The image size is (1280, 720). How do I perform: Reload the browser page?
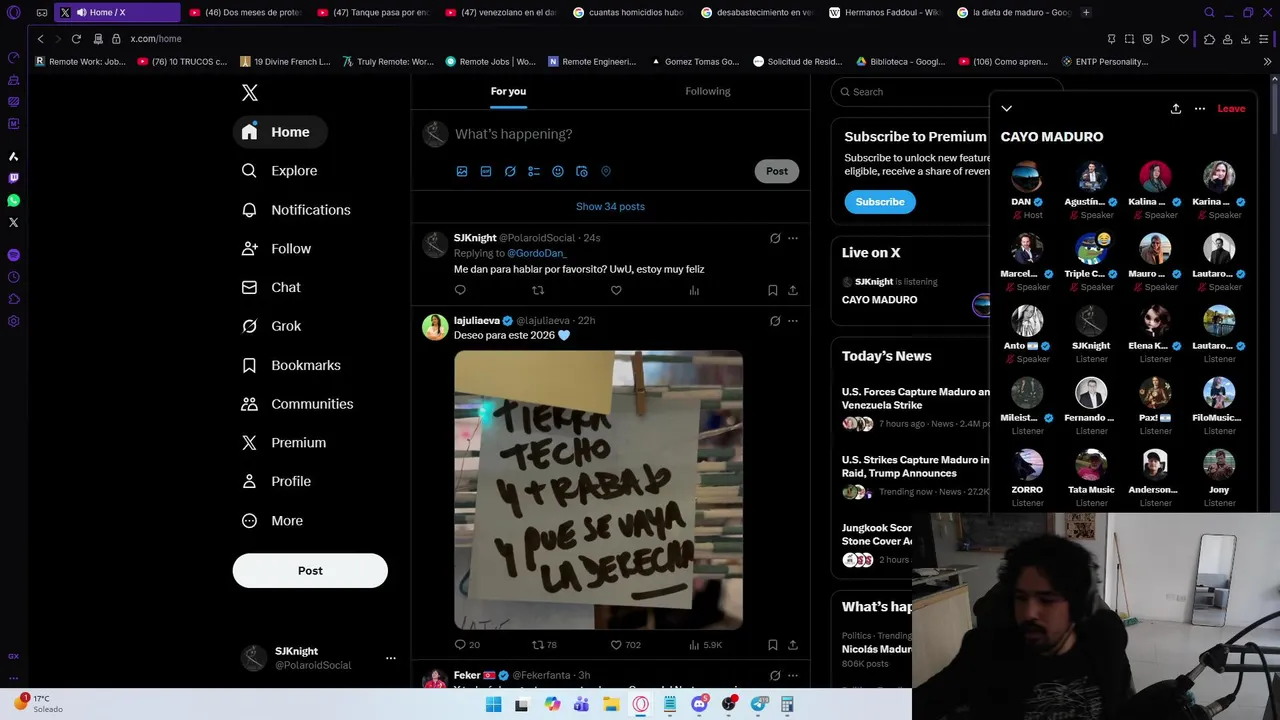click(76, 38)
